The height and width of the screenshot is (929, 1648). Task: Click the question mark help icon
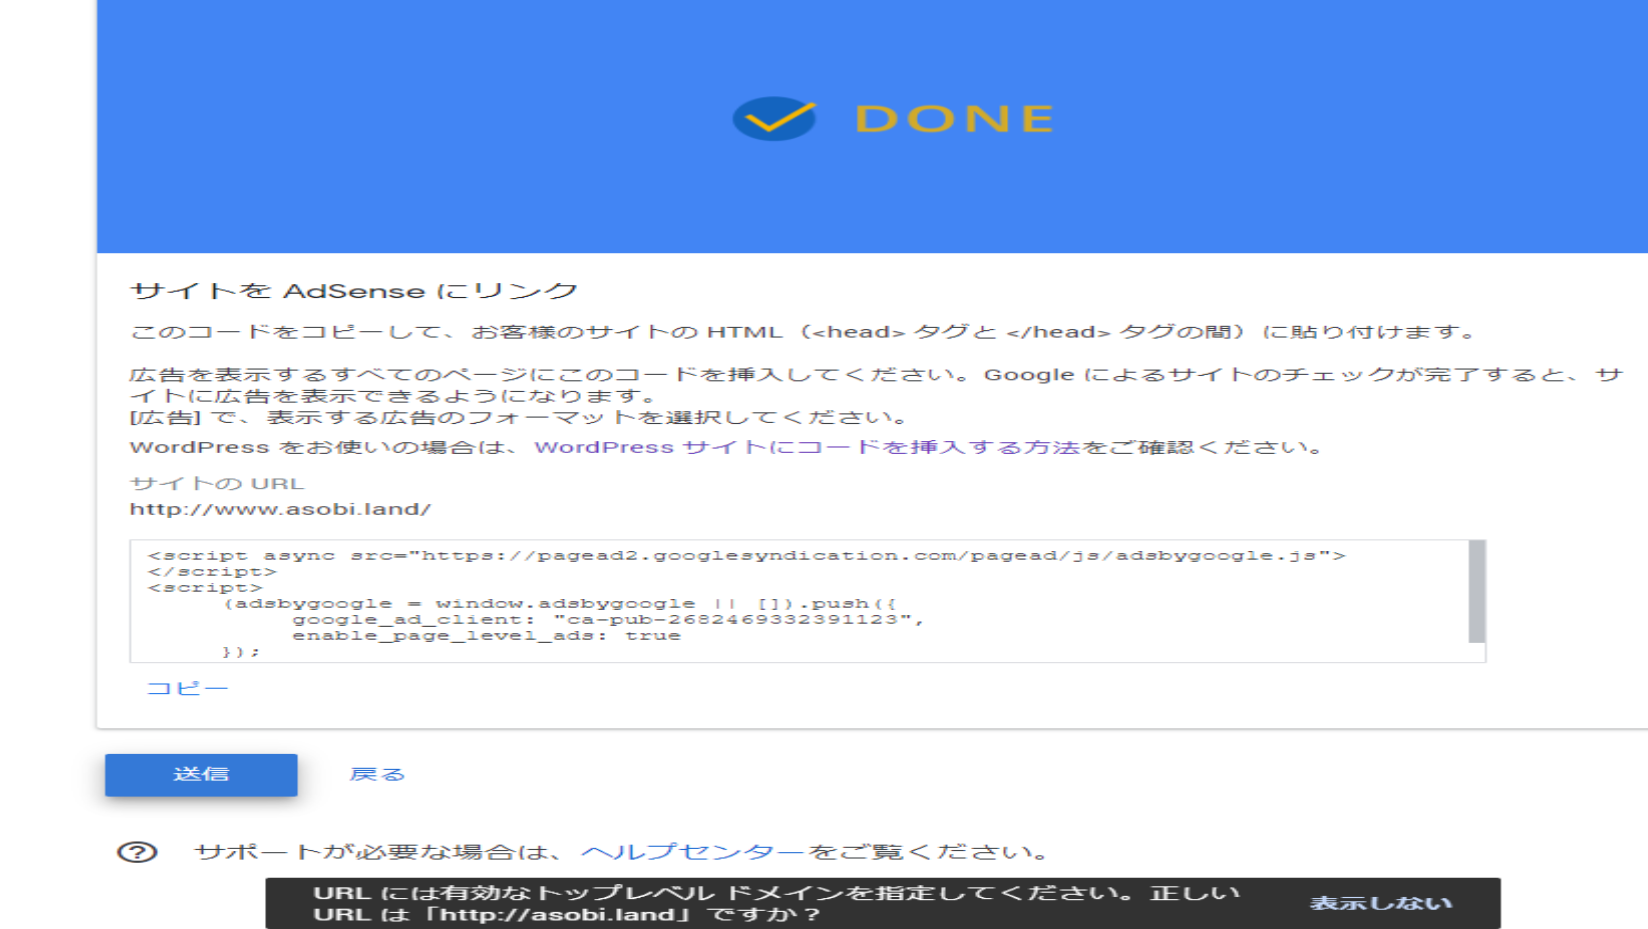click(x=137, y=852)
